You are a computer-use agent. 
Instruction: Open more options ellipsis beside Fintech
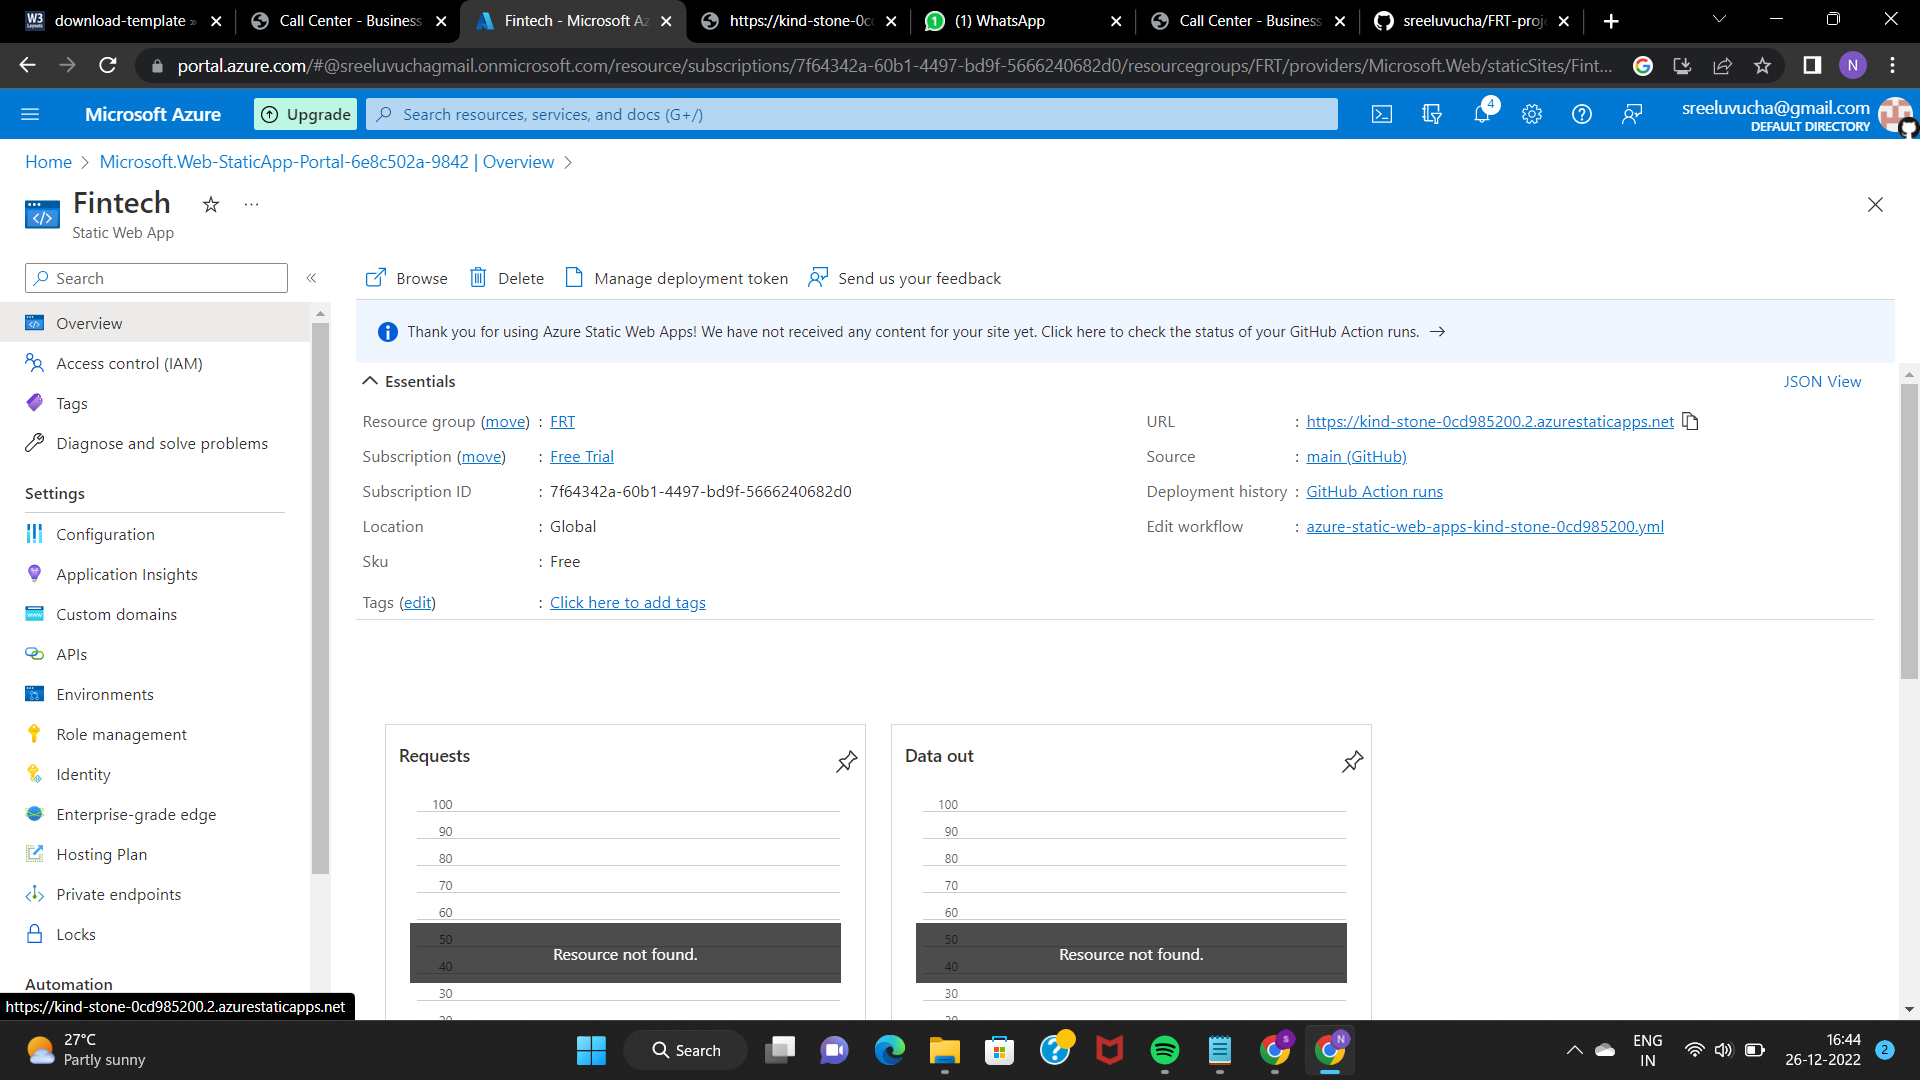250,204
